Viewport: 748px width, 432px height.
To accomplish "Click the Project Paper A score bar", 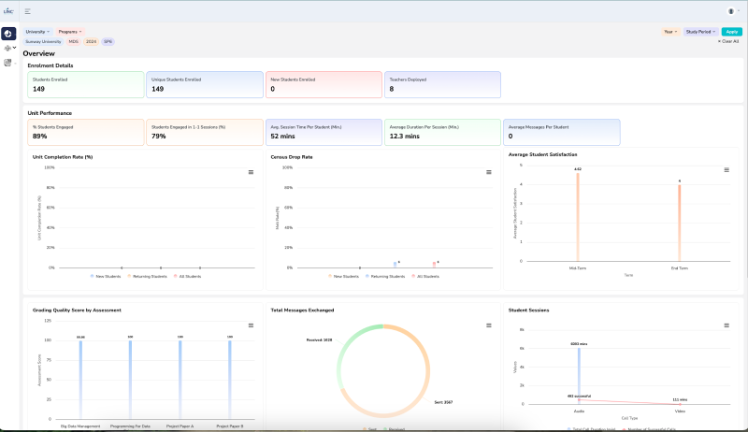I will click(180, 380).
